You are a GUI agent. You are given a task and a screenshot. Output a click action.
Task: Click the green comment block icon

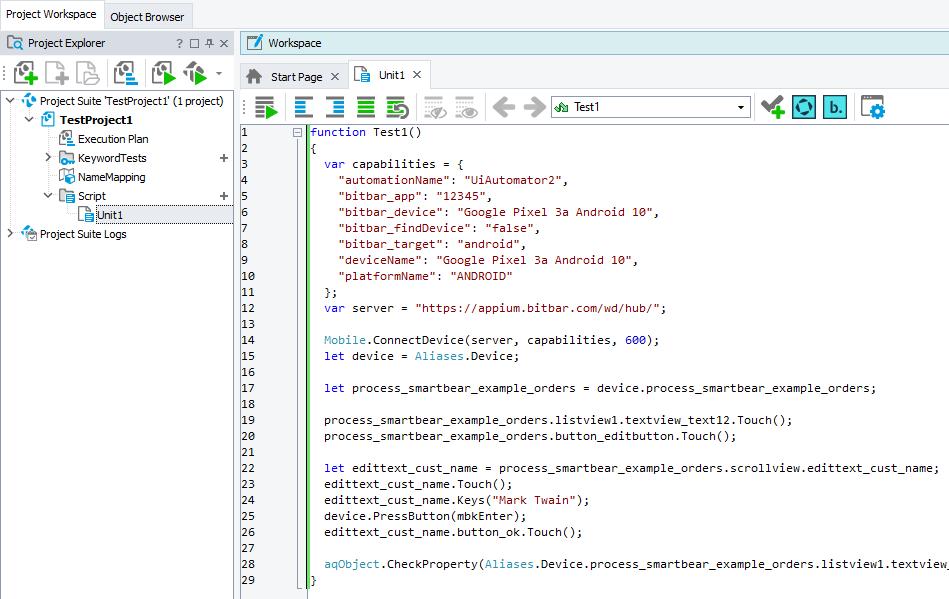pos(366,108)
